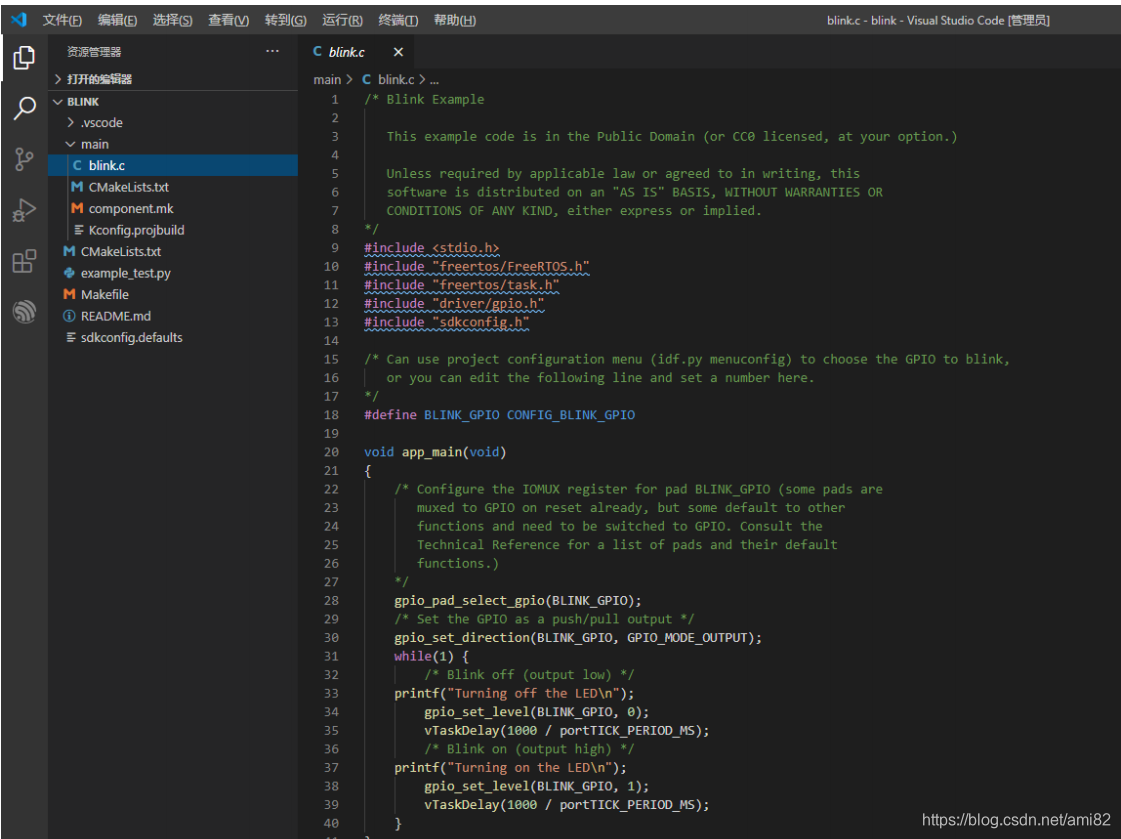Click the info icon beside README.md
Screen dimensions: 1121x839
point(69,316)
